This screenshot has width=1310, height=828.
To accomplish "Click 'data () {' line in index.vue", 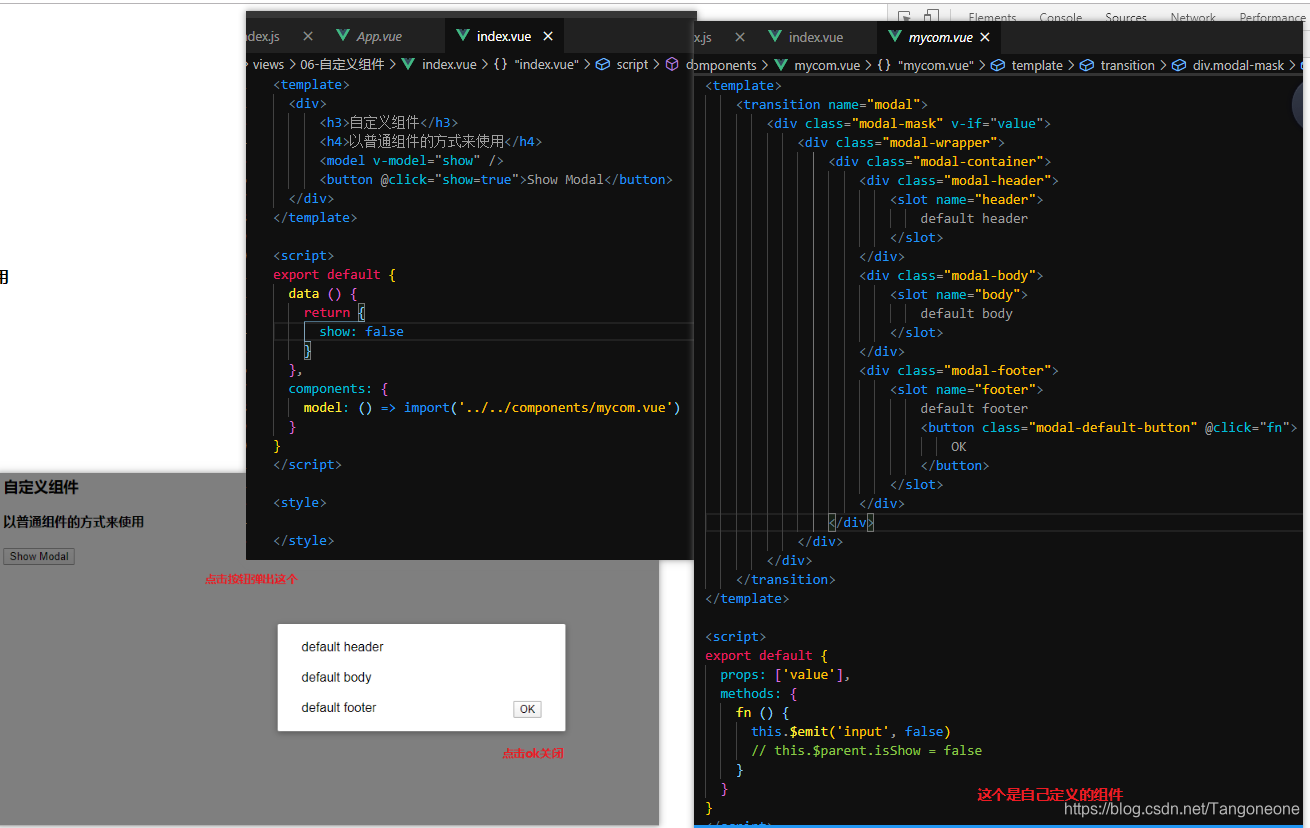I will pyautogui.click(x=323, y=293).
